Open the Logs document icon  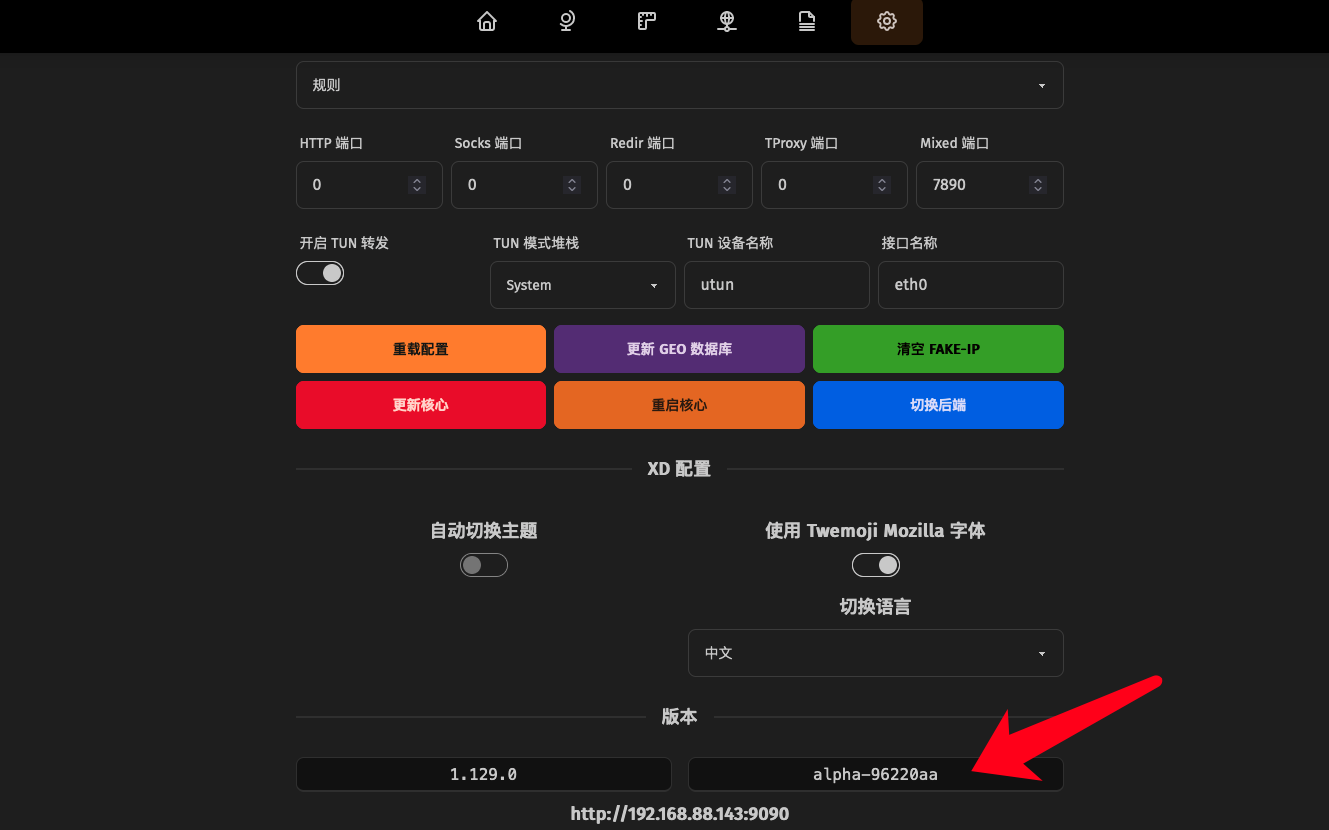pyautogui.click(x=807, y=21)
